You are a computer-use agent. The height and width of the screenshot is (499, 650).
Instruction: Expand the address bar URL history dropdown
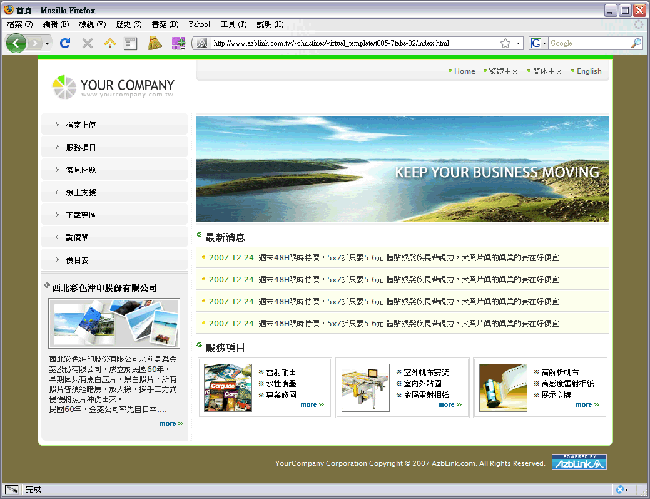(520, 43)
